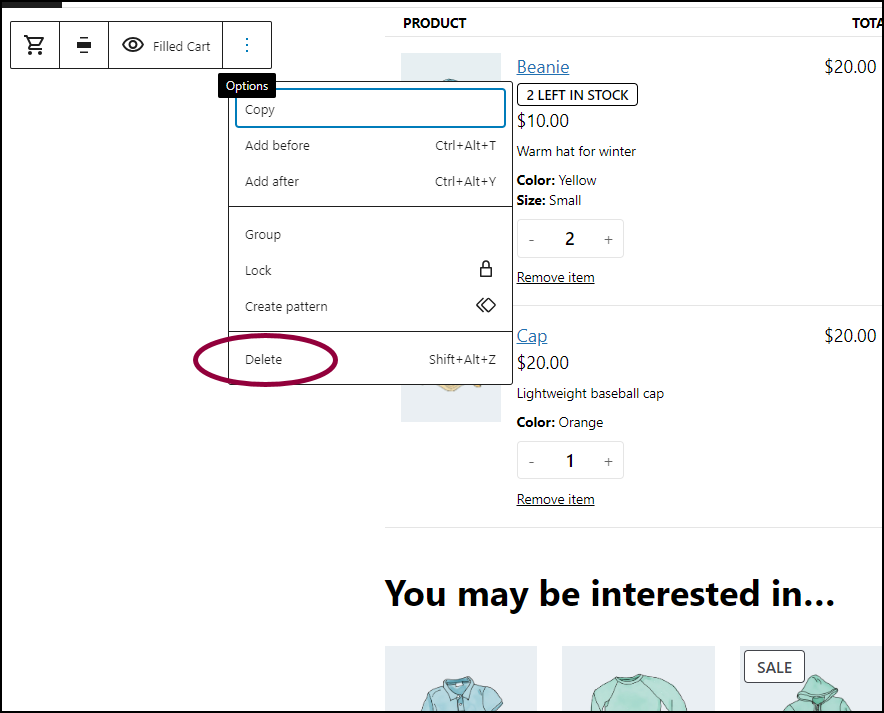The width and height of the screenshot is (884, 713).
Task: Open the align options toolbar icon
Action: pos(84,45)
